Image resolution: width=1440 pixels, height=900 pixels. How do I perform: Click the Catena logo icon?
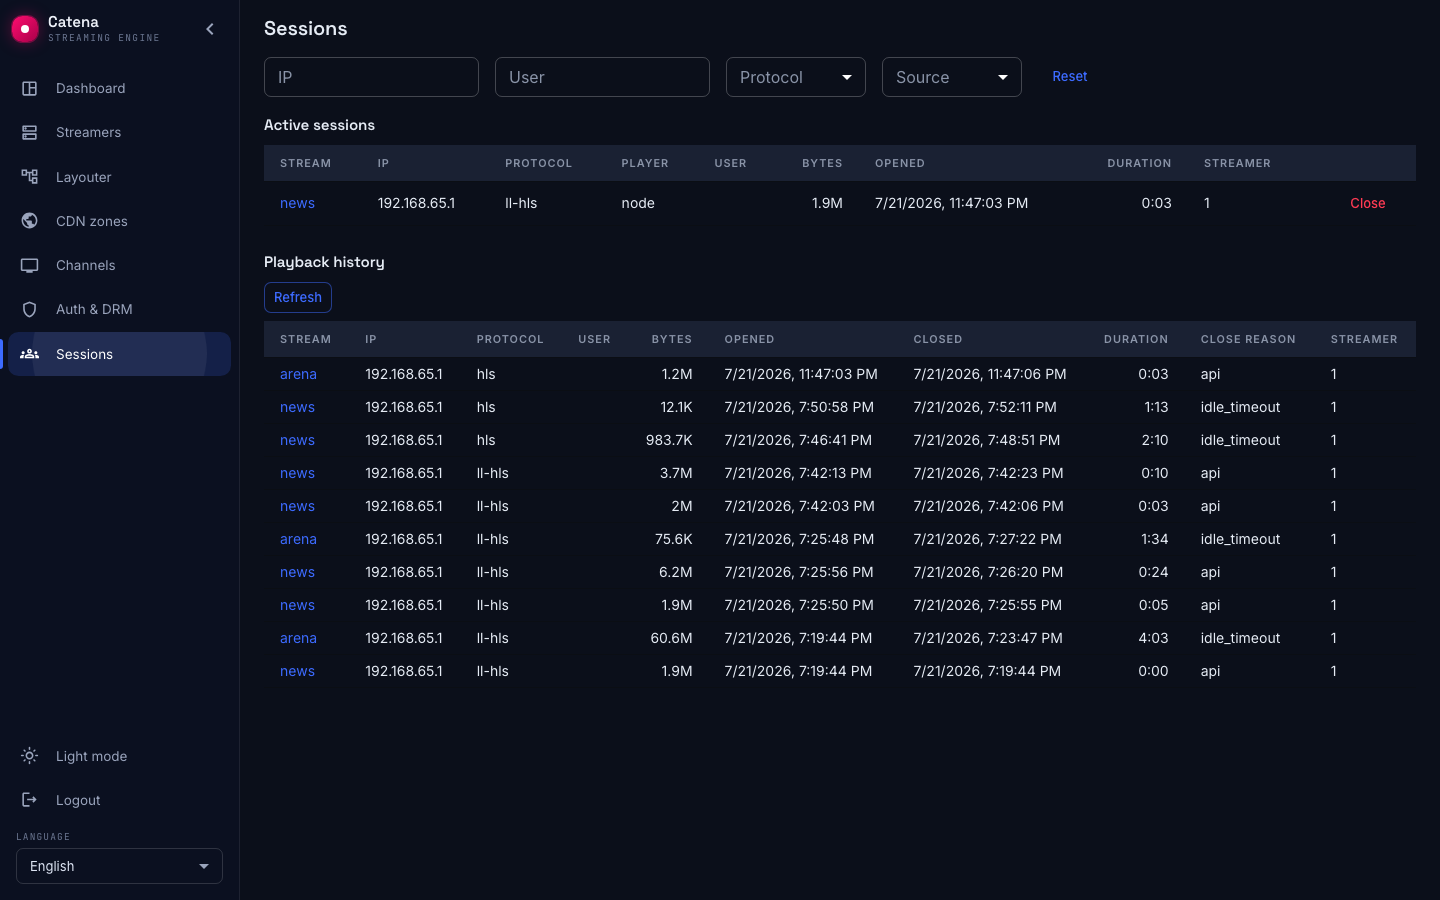pos(25,29)
